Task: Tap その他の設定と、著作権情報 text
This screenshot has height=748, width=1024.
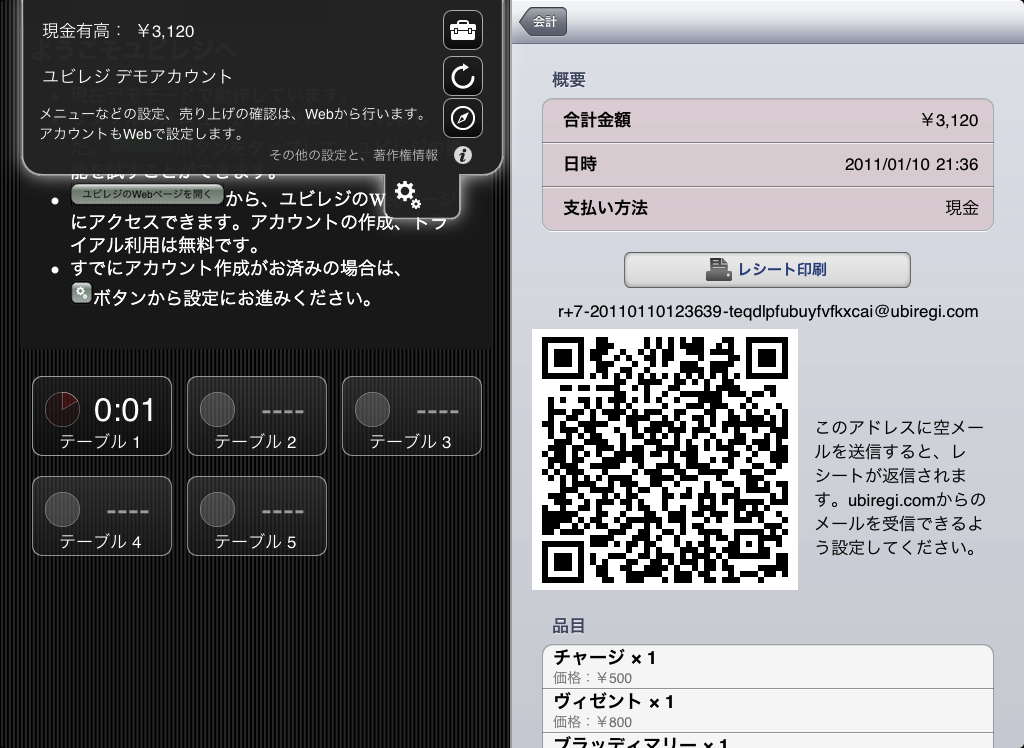Action: (354, 155)
